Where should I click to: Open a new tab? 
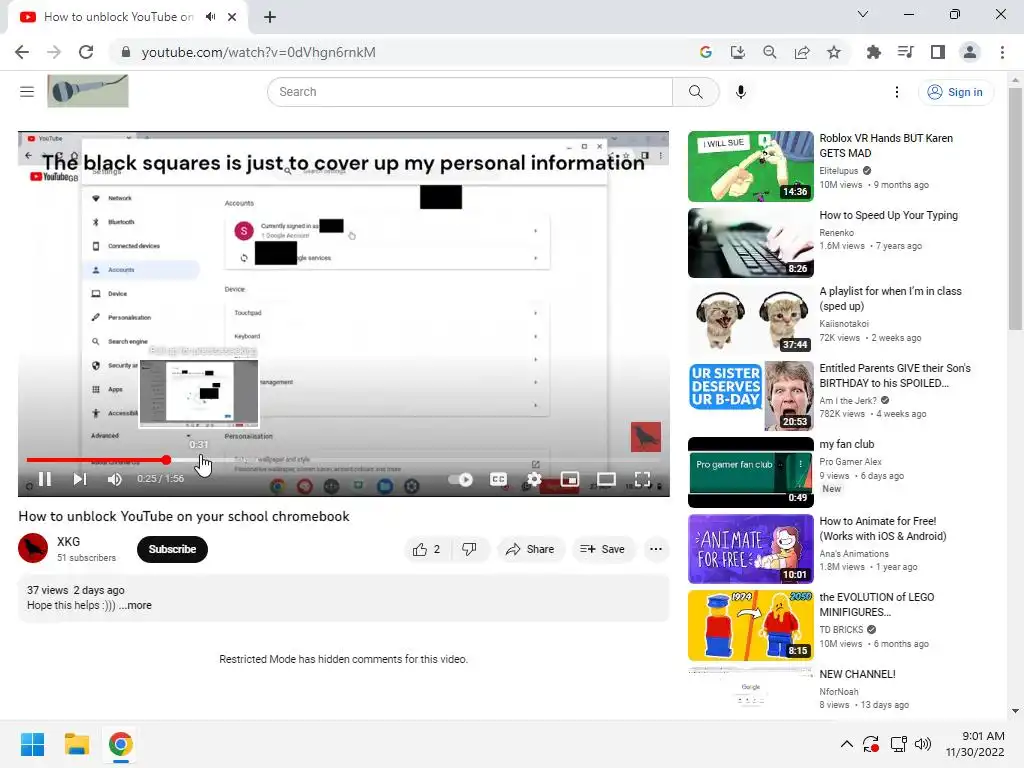coord(270,17)
